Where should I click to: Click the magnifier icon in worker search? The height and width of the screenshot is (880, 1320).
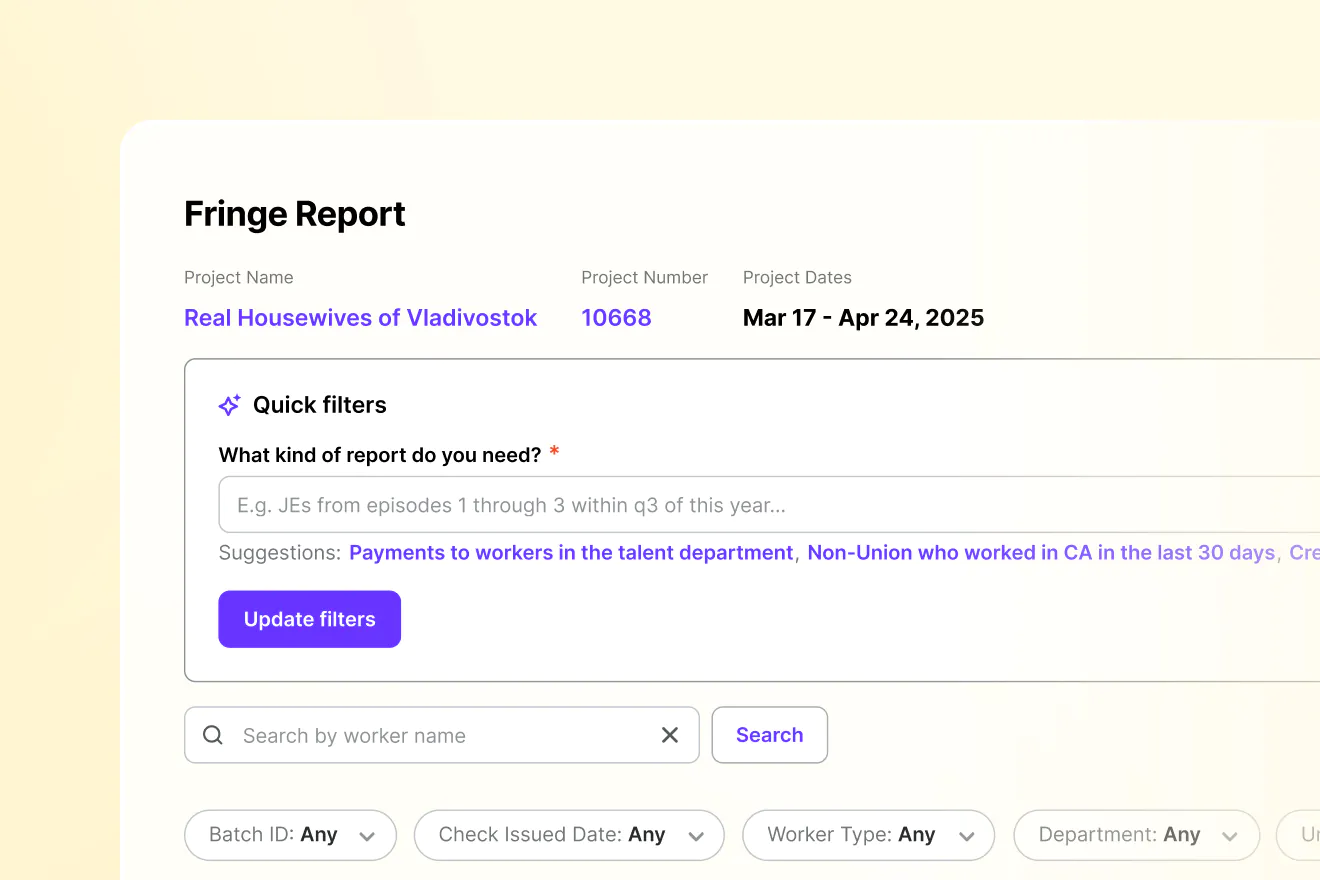coord(213,735)
